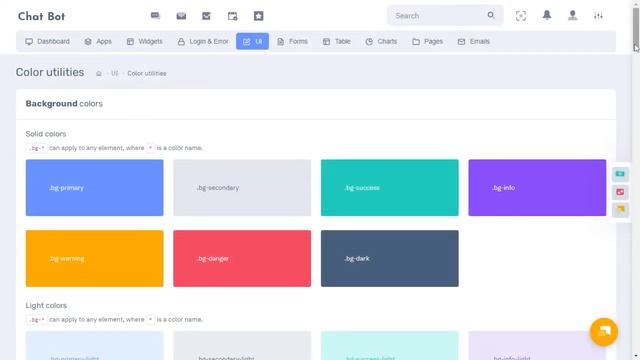Open settings sliders icon
640x360 pixels.
[598, 16]
